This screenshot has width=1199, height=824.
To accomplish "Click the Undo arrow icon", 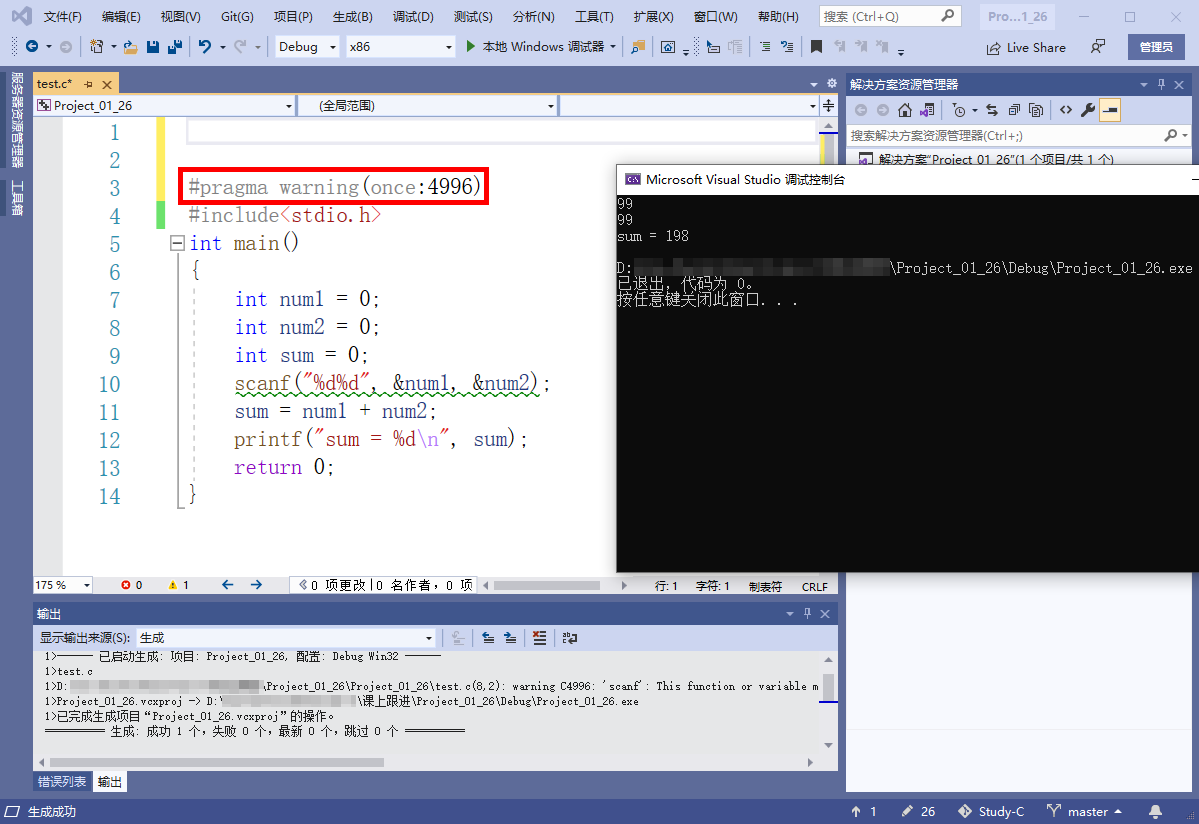I will (205, 47).
